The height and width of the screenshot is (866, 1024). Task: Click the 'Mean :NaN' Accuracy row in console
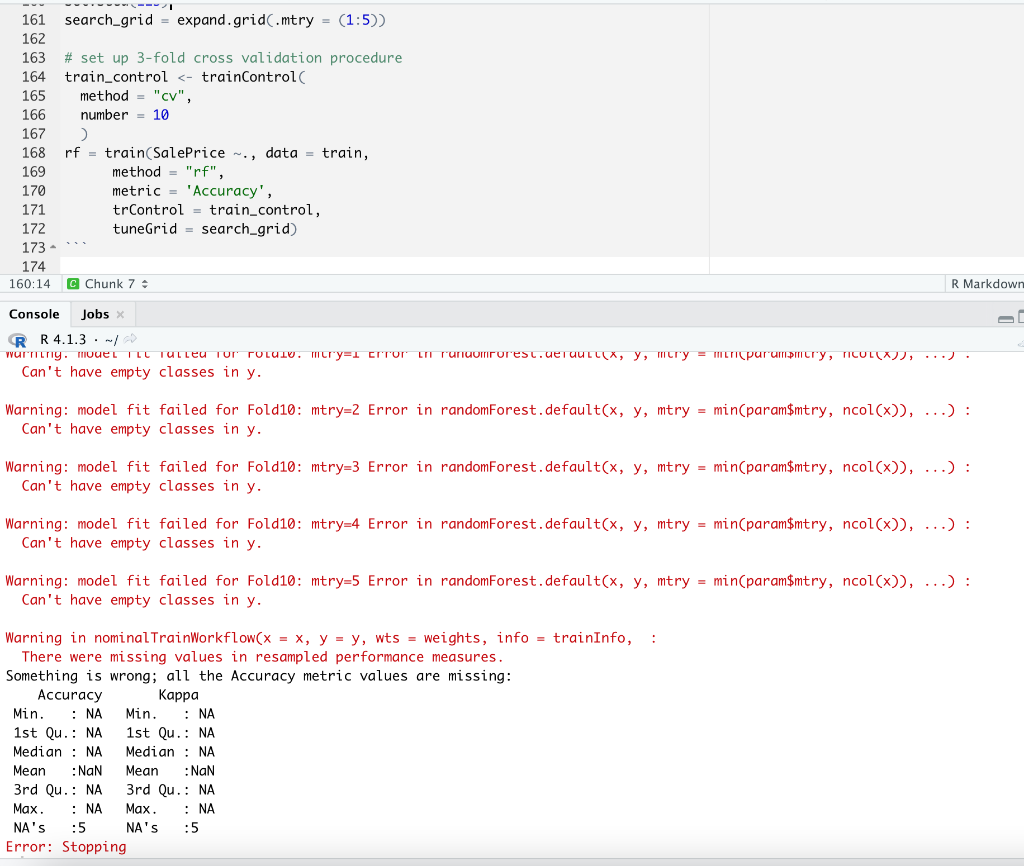click(57, 771)
